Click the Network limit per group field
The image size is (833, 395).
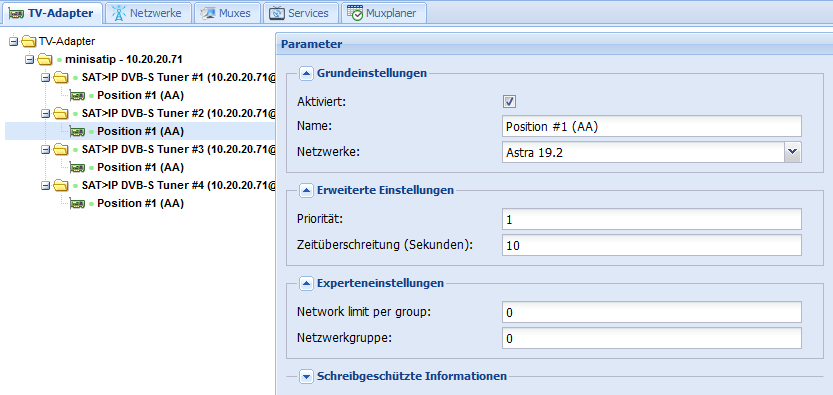point(652,313)
